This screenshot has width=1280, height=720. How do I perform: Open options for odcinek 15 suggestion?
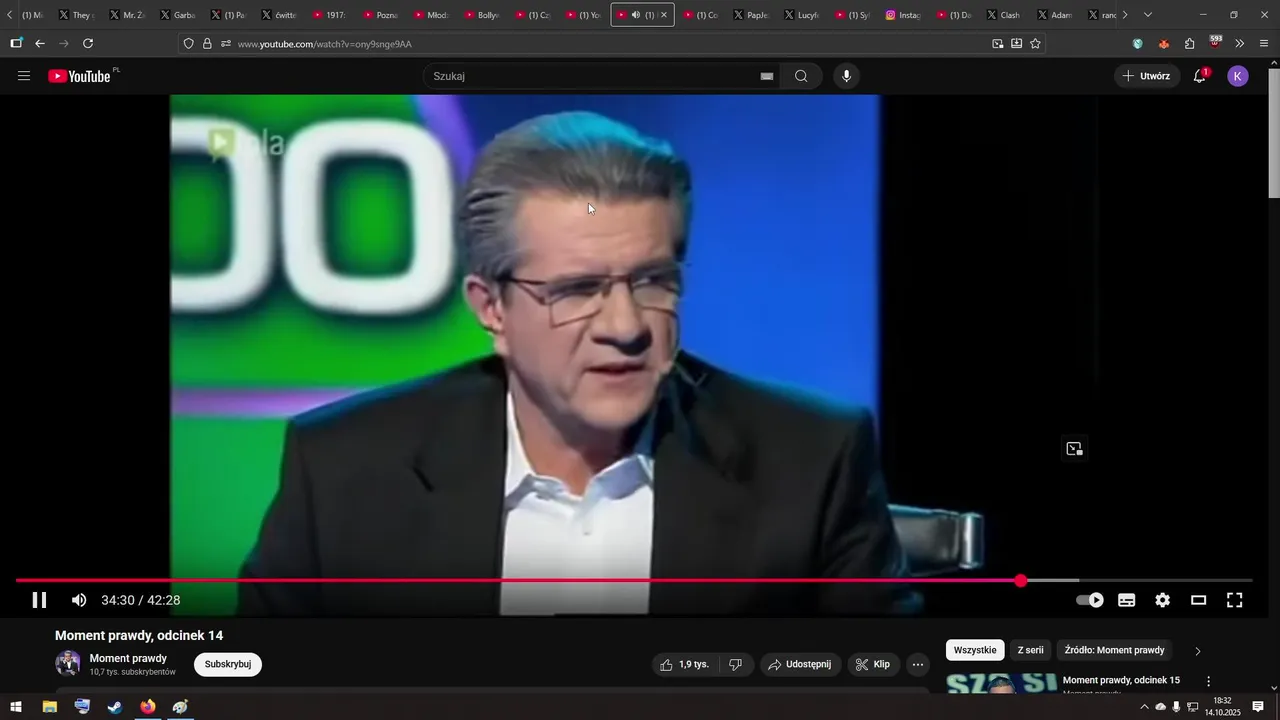(x=1208, y=681)
